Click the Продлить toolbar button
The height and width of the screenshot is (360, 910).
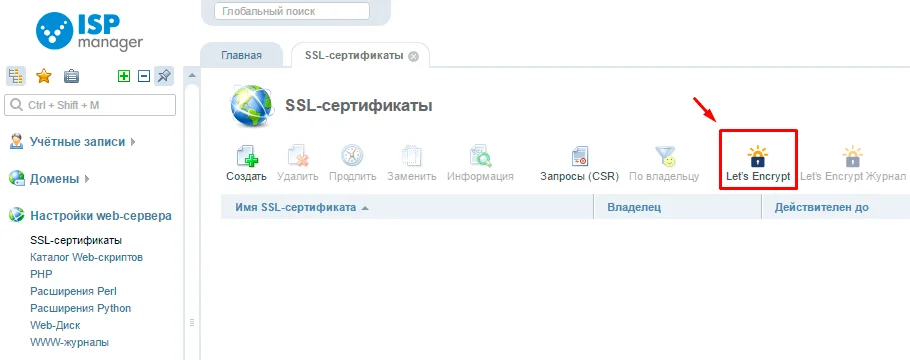tap(352, 164)
